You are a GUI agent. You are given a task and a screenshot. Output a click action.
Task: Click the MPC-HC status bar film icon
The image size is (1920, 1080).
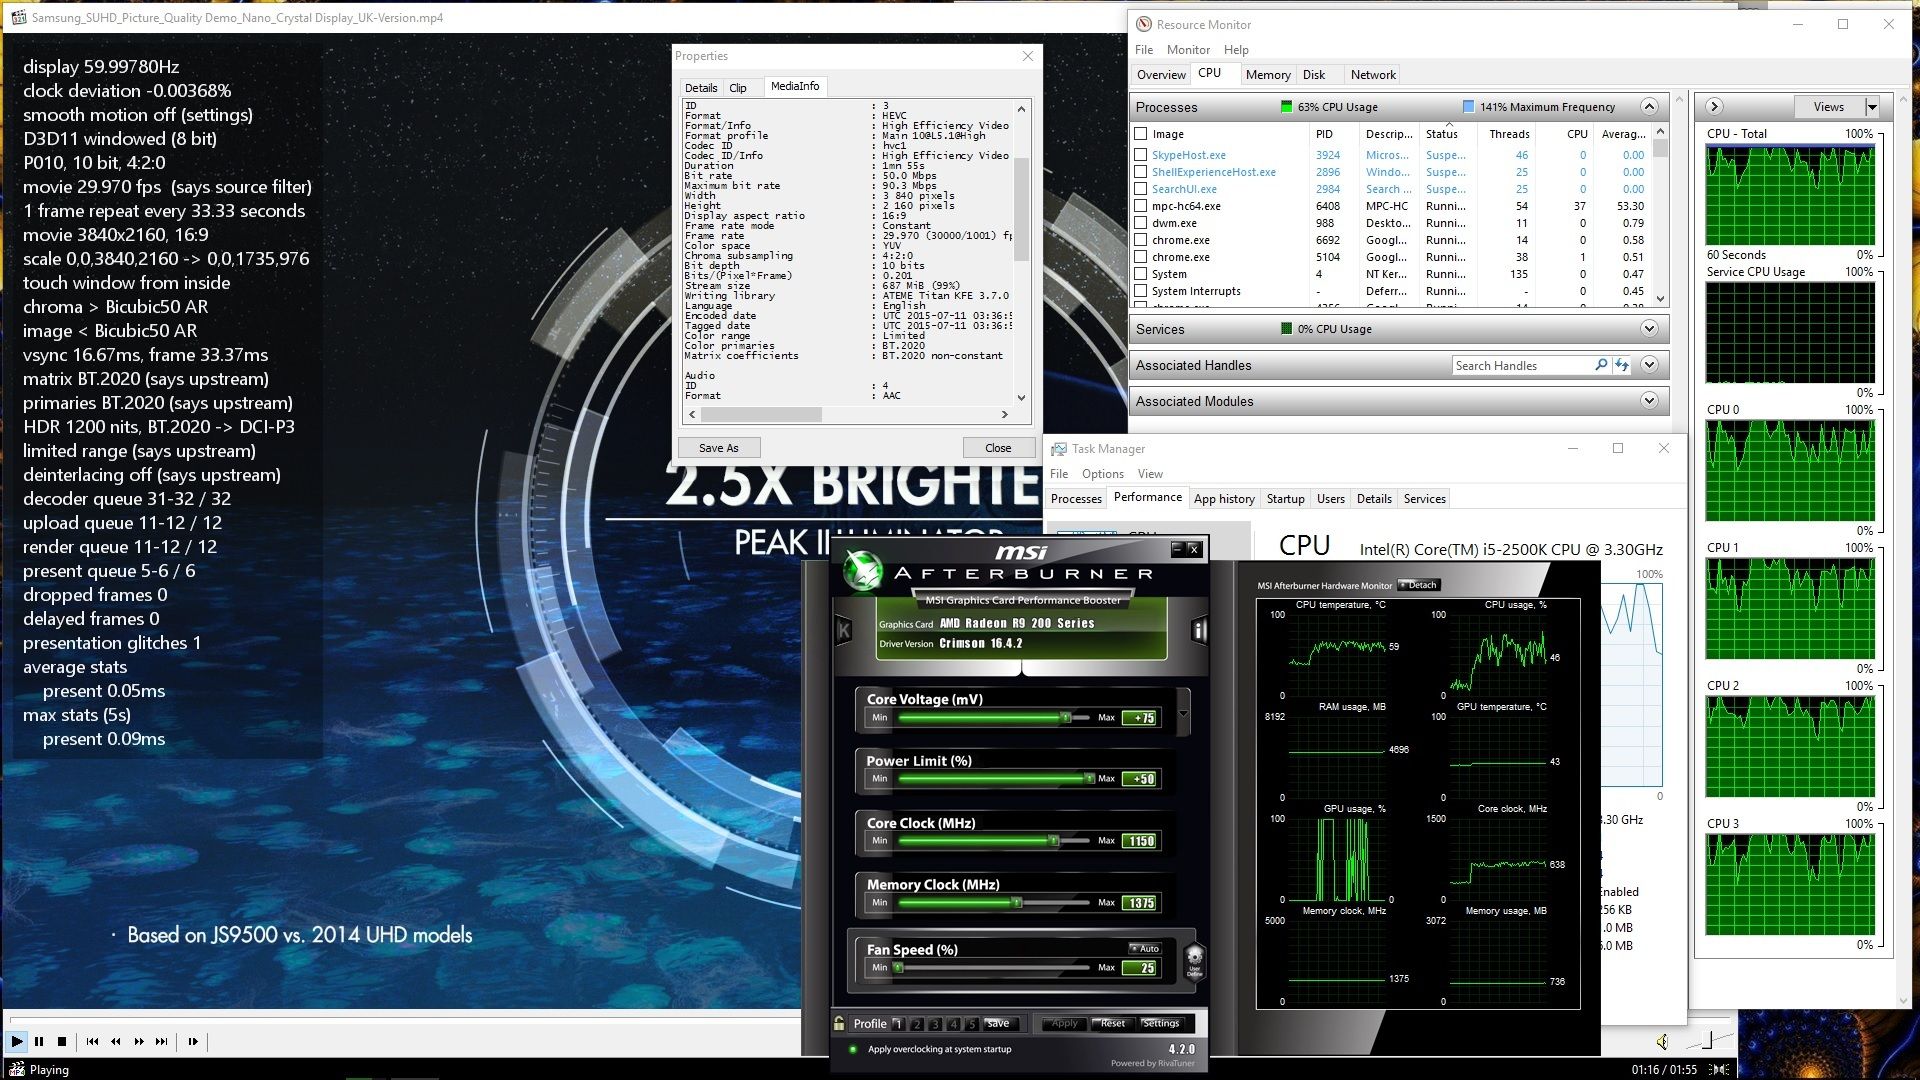click(x=16, y=1069)
